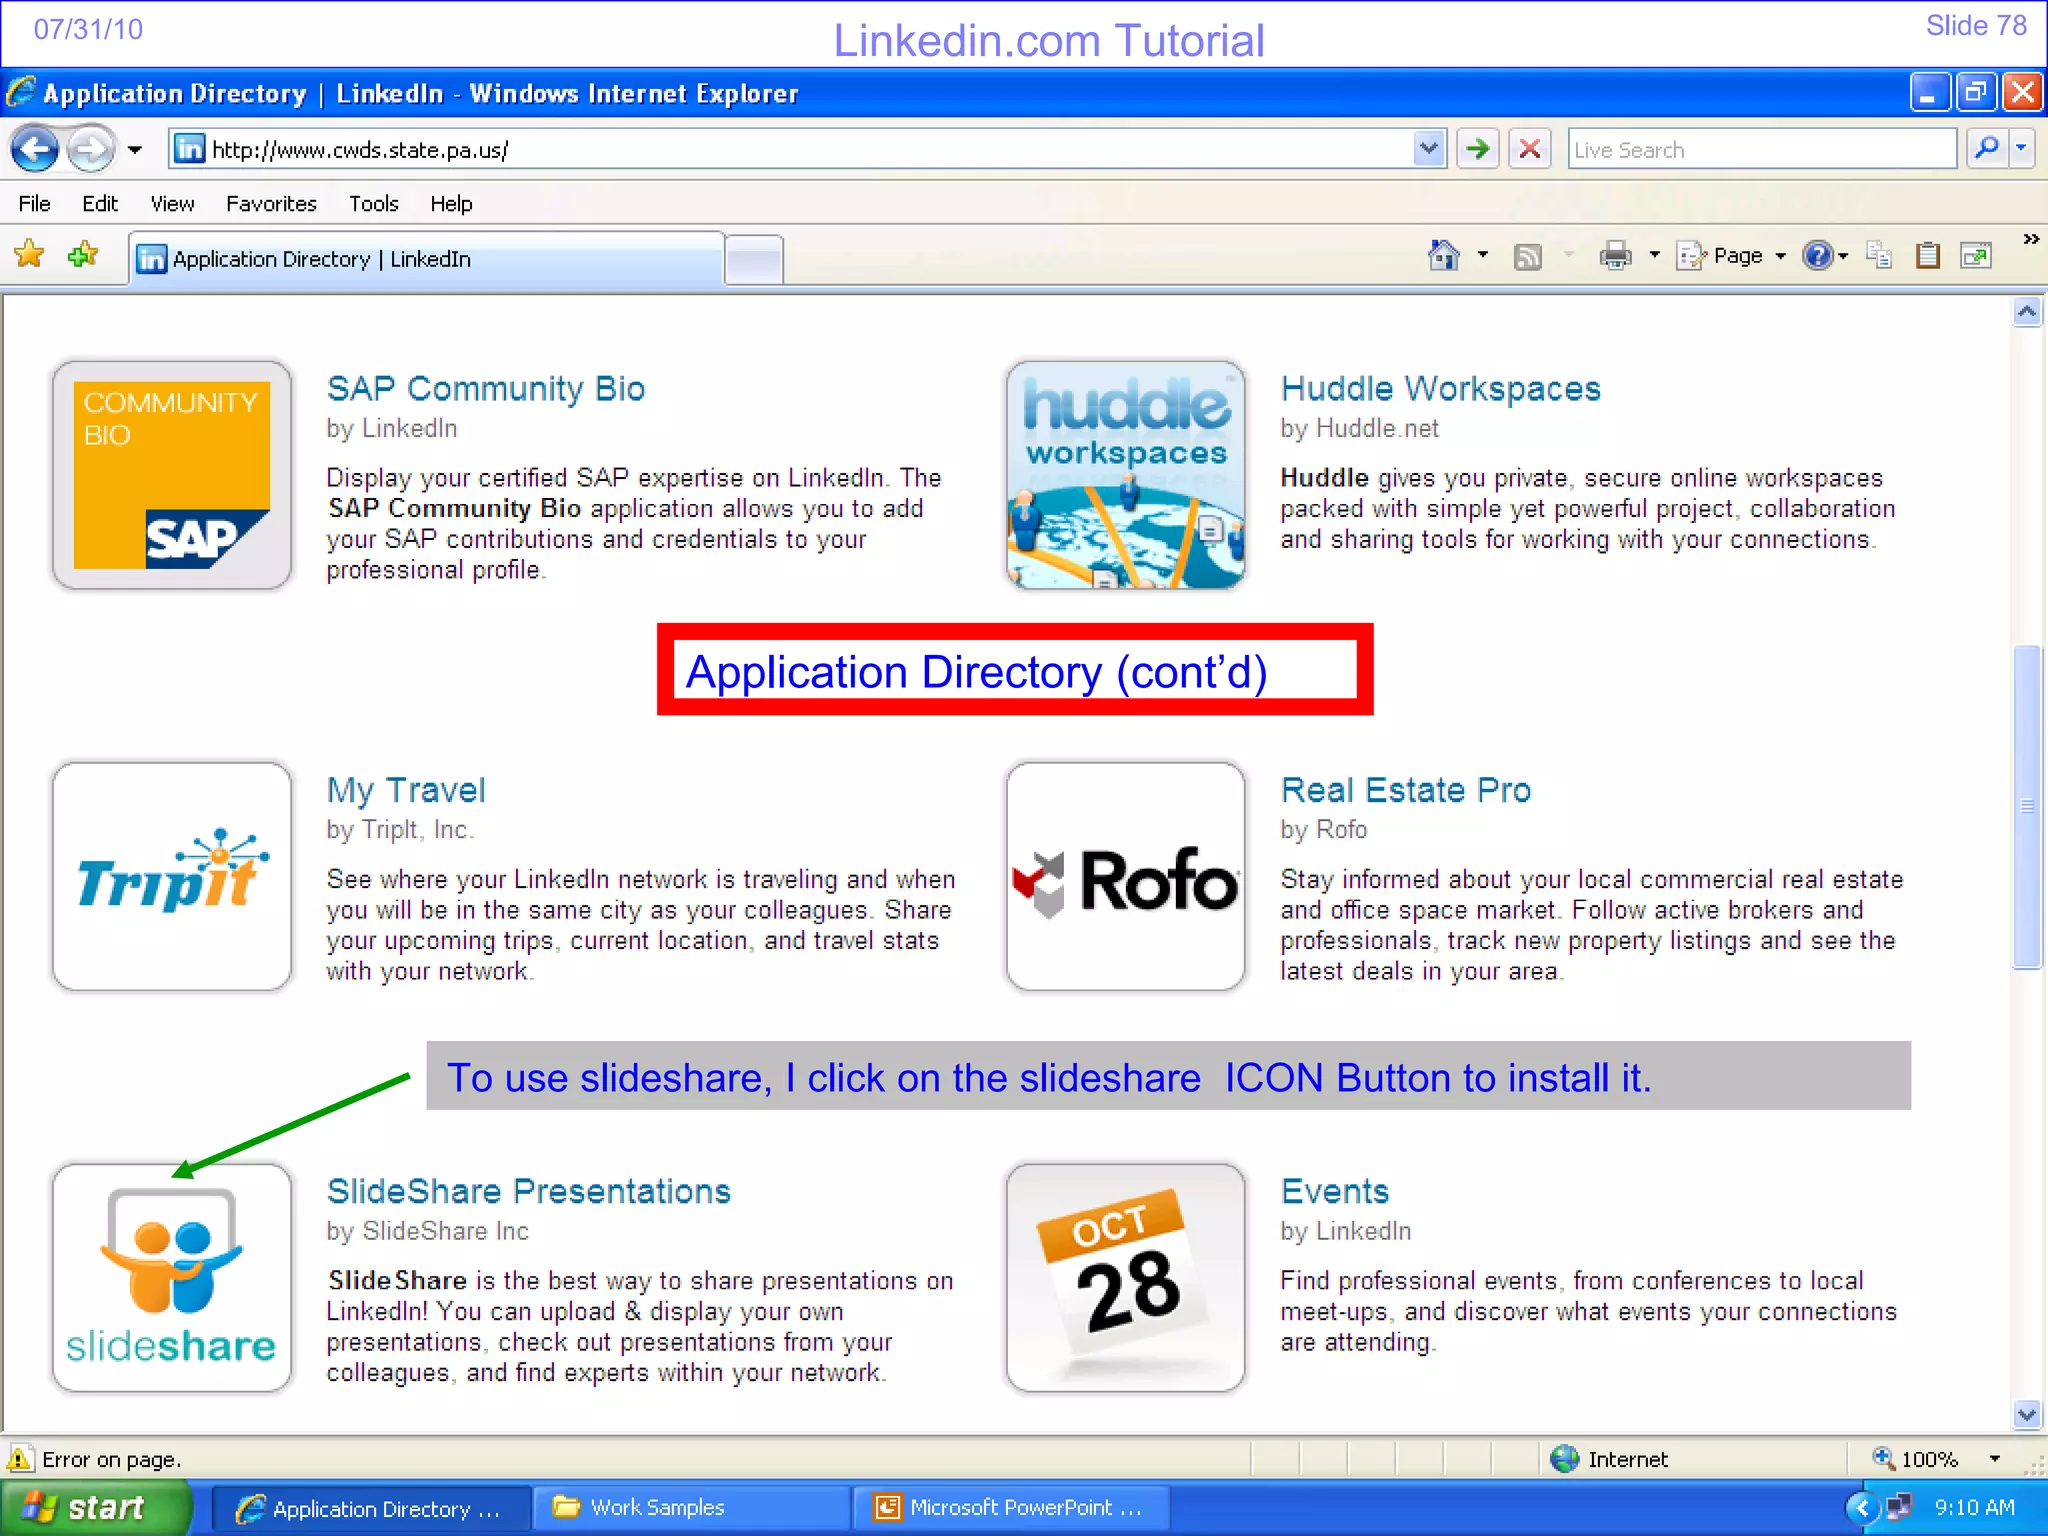Click the scrollbar down arrow
The width and height of the screenshot is (2048, 1536).
2027,1415
